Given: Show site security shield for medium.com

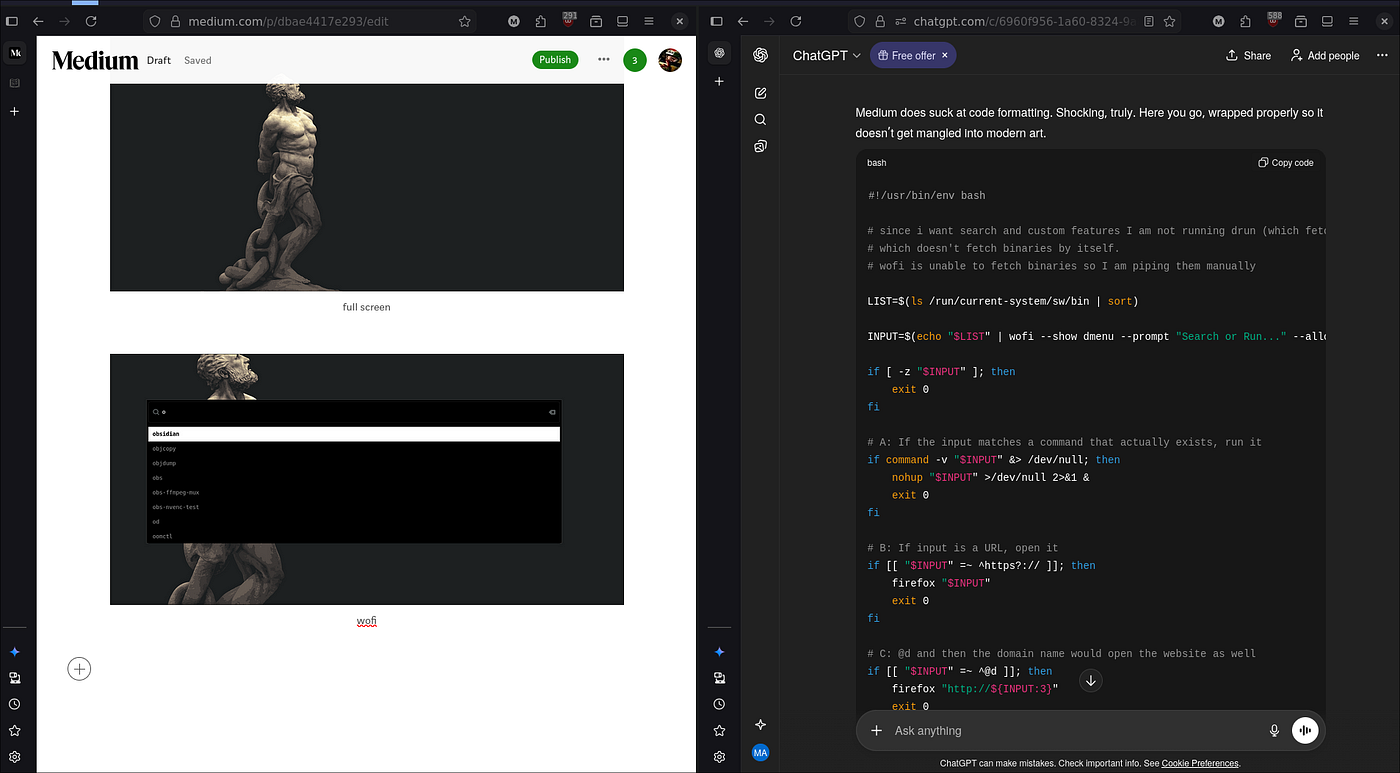Looking at the screenshot, I should [155, 21].
